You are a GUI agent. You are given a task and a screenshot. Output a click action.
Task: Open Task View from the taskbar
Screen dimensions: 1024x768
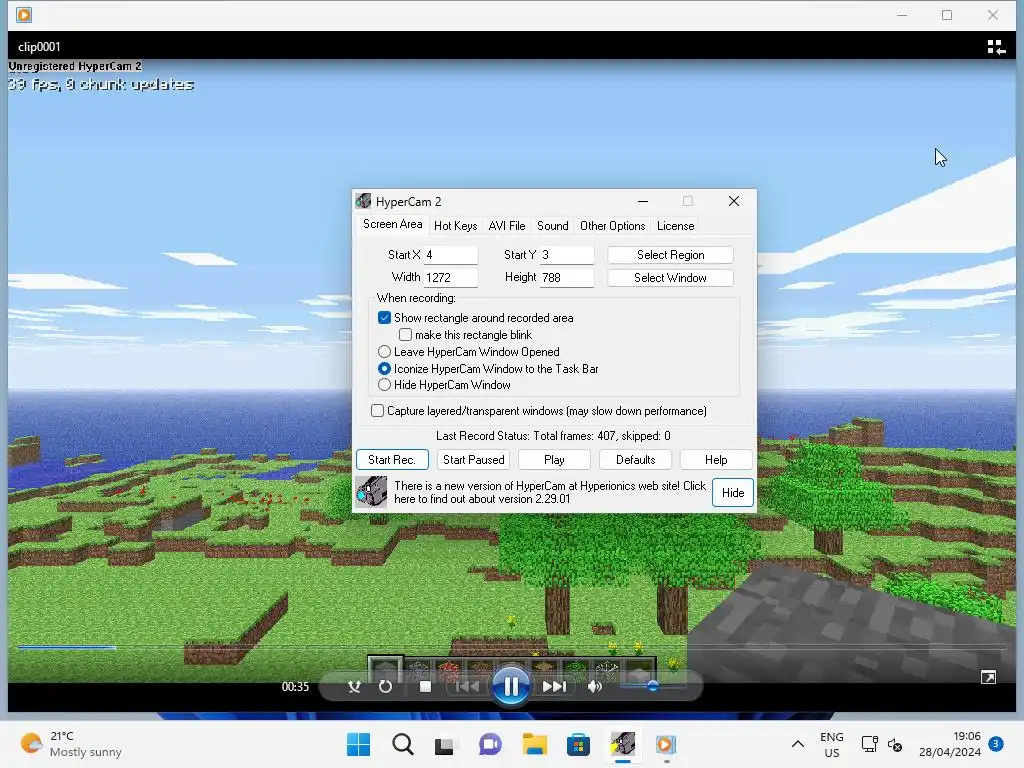point(445,744)
